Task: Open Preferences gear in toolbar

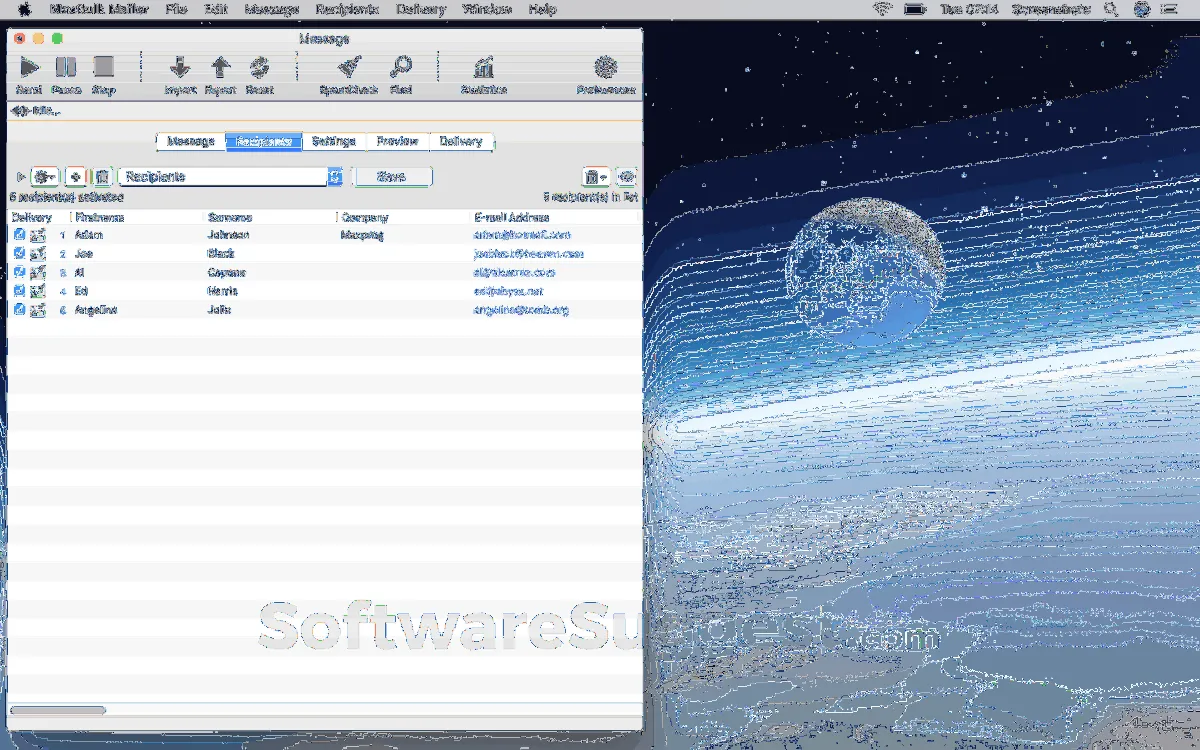Action: coord(605,68)
